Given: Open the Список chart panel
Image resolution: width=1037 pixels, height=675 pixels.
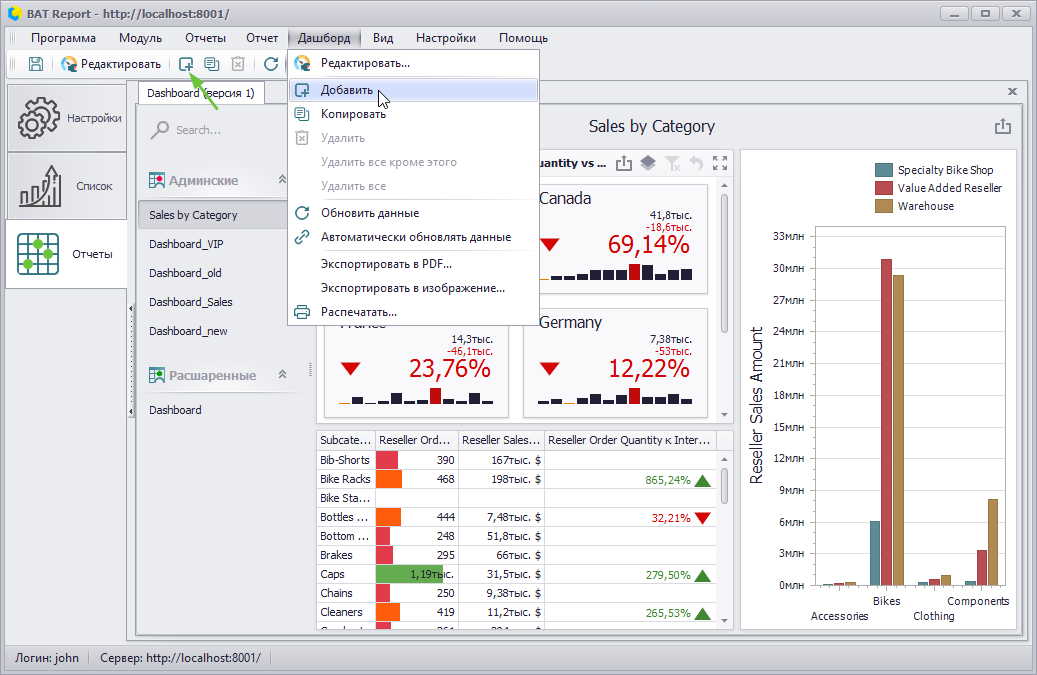Looking at the screenshot, I should click(x=67, y=186).
